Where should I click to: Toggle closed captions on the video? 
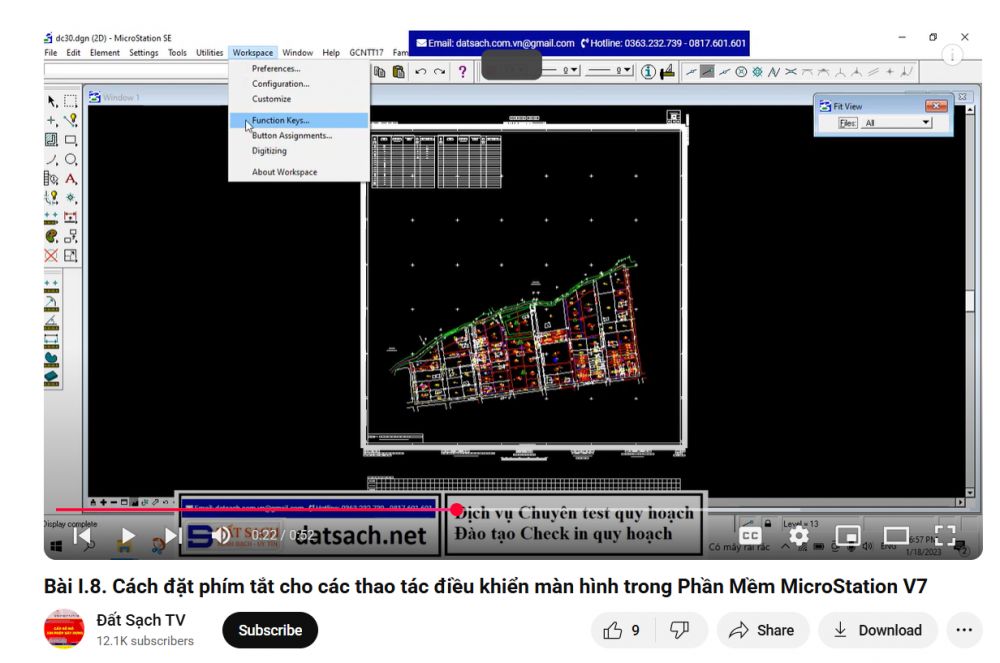(x=750, y=536)
